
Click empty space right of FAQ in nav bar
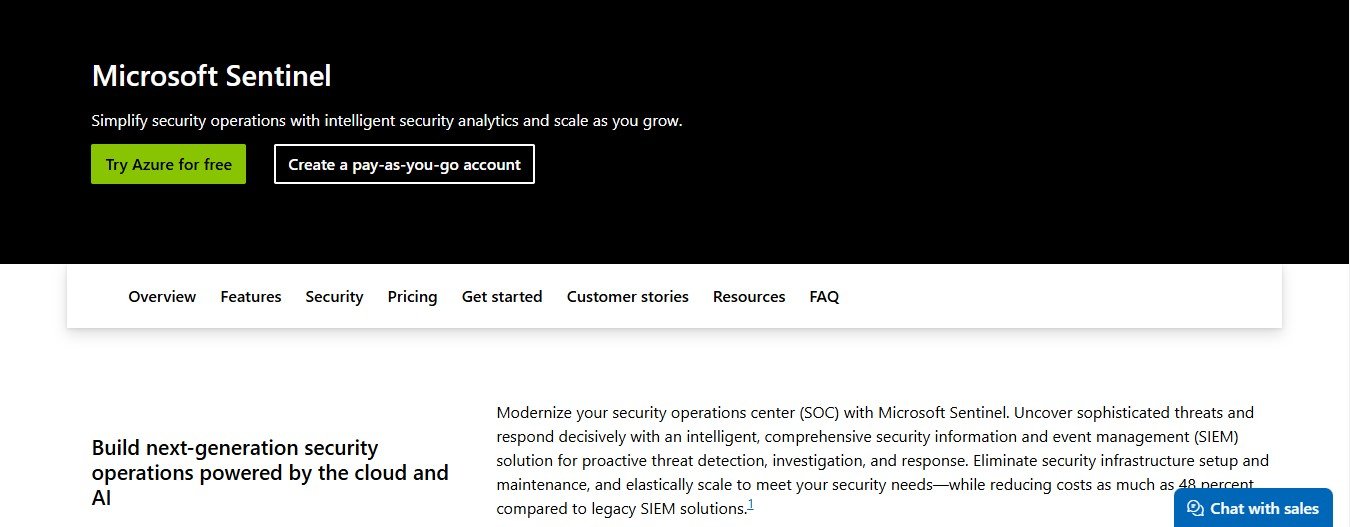point(1050,297)
